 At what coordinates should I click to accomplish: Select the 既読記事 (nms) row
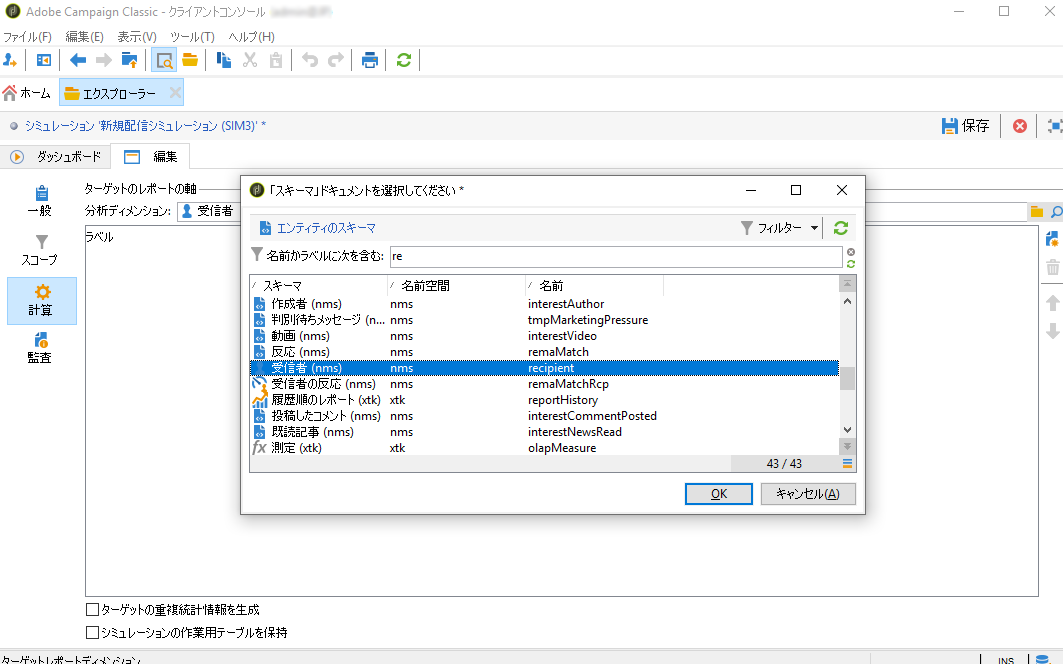[x=544, y=432]
